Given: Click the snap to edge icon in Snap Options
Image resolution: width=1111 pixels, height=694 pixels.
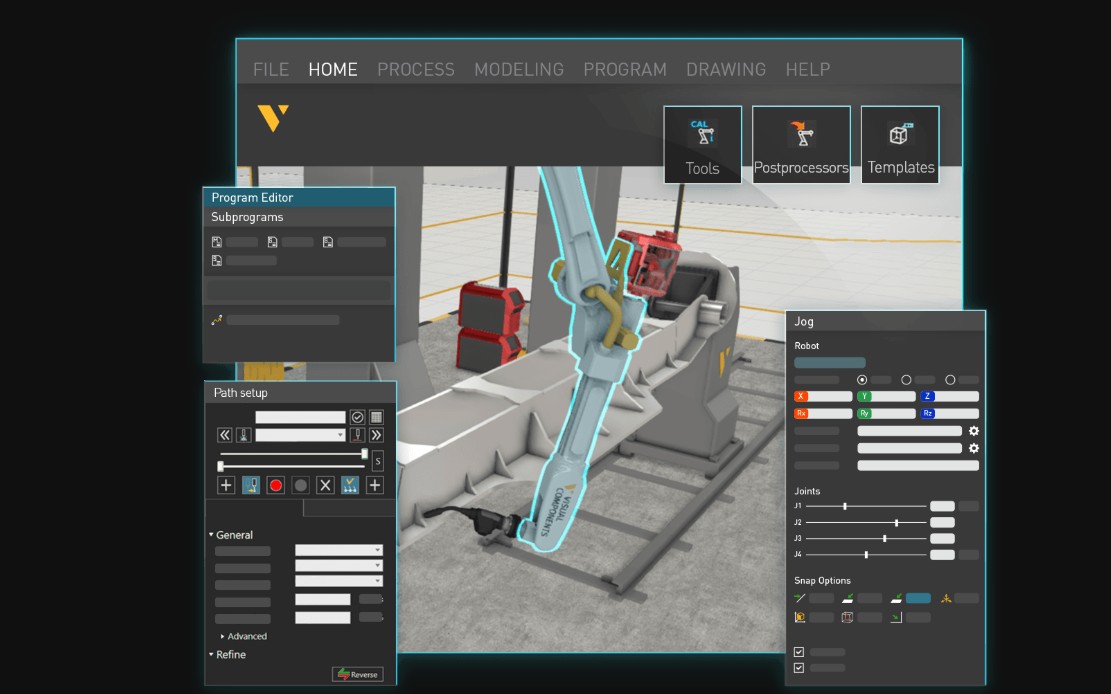Looking at the screenshot, I should [x=800, y=597].
